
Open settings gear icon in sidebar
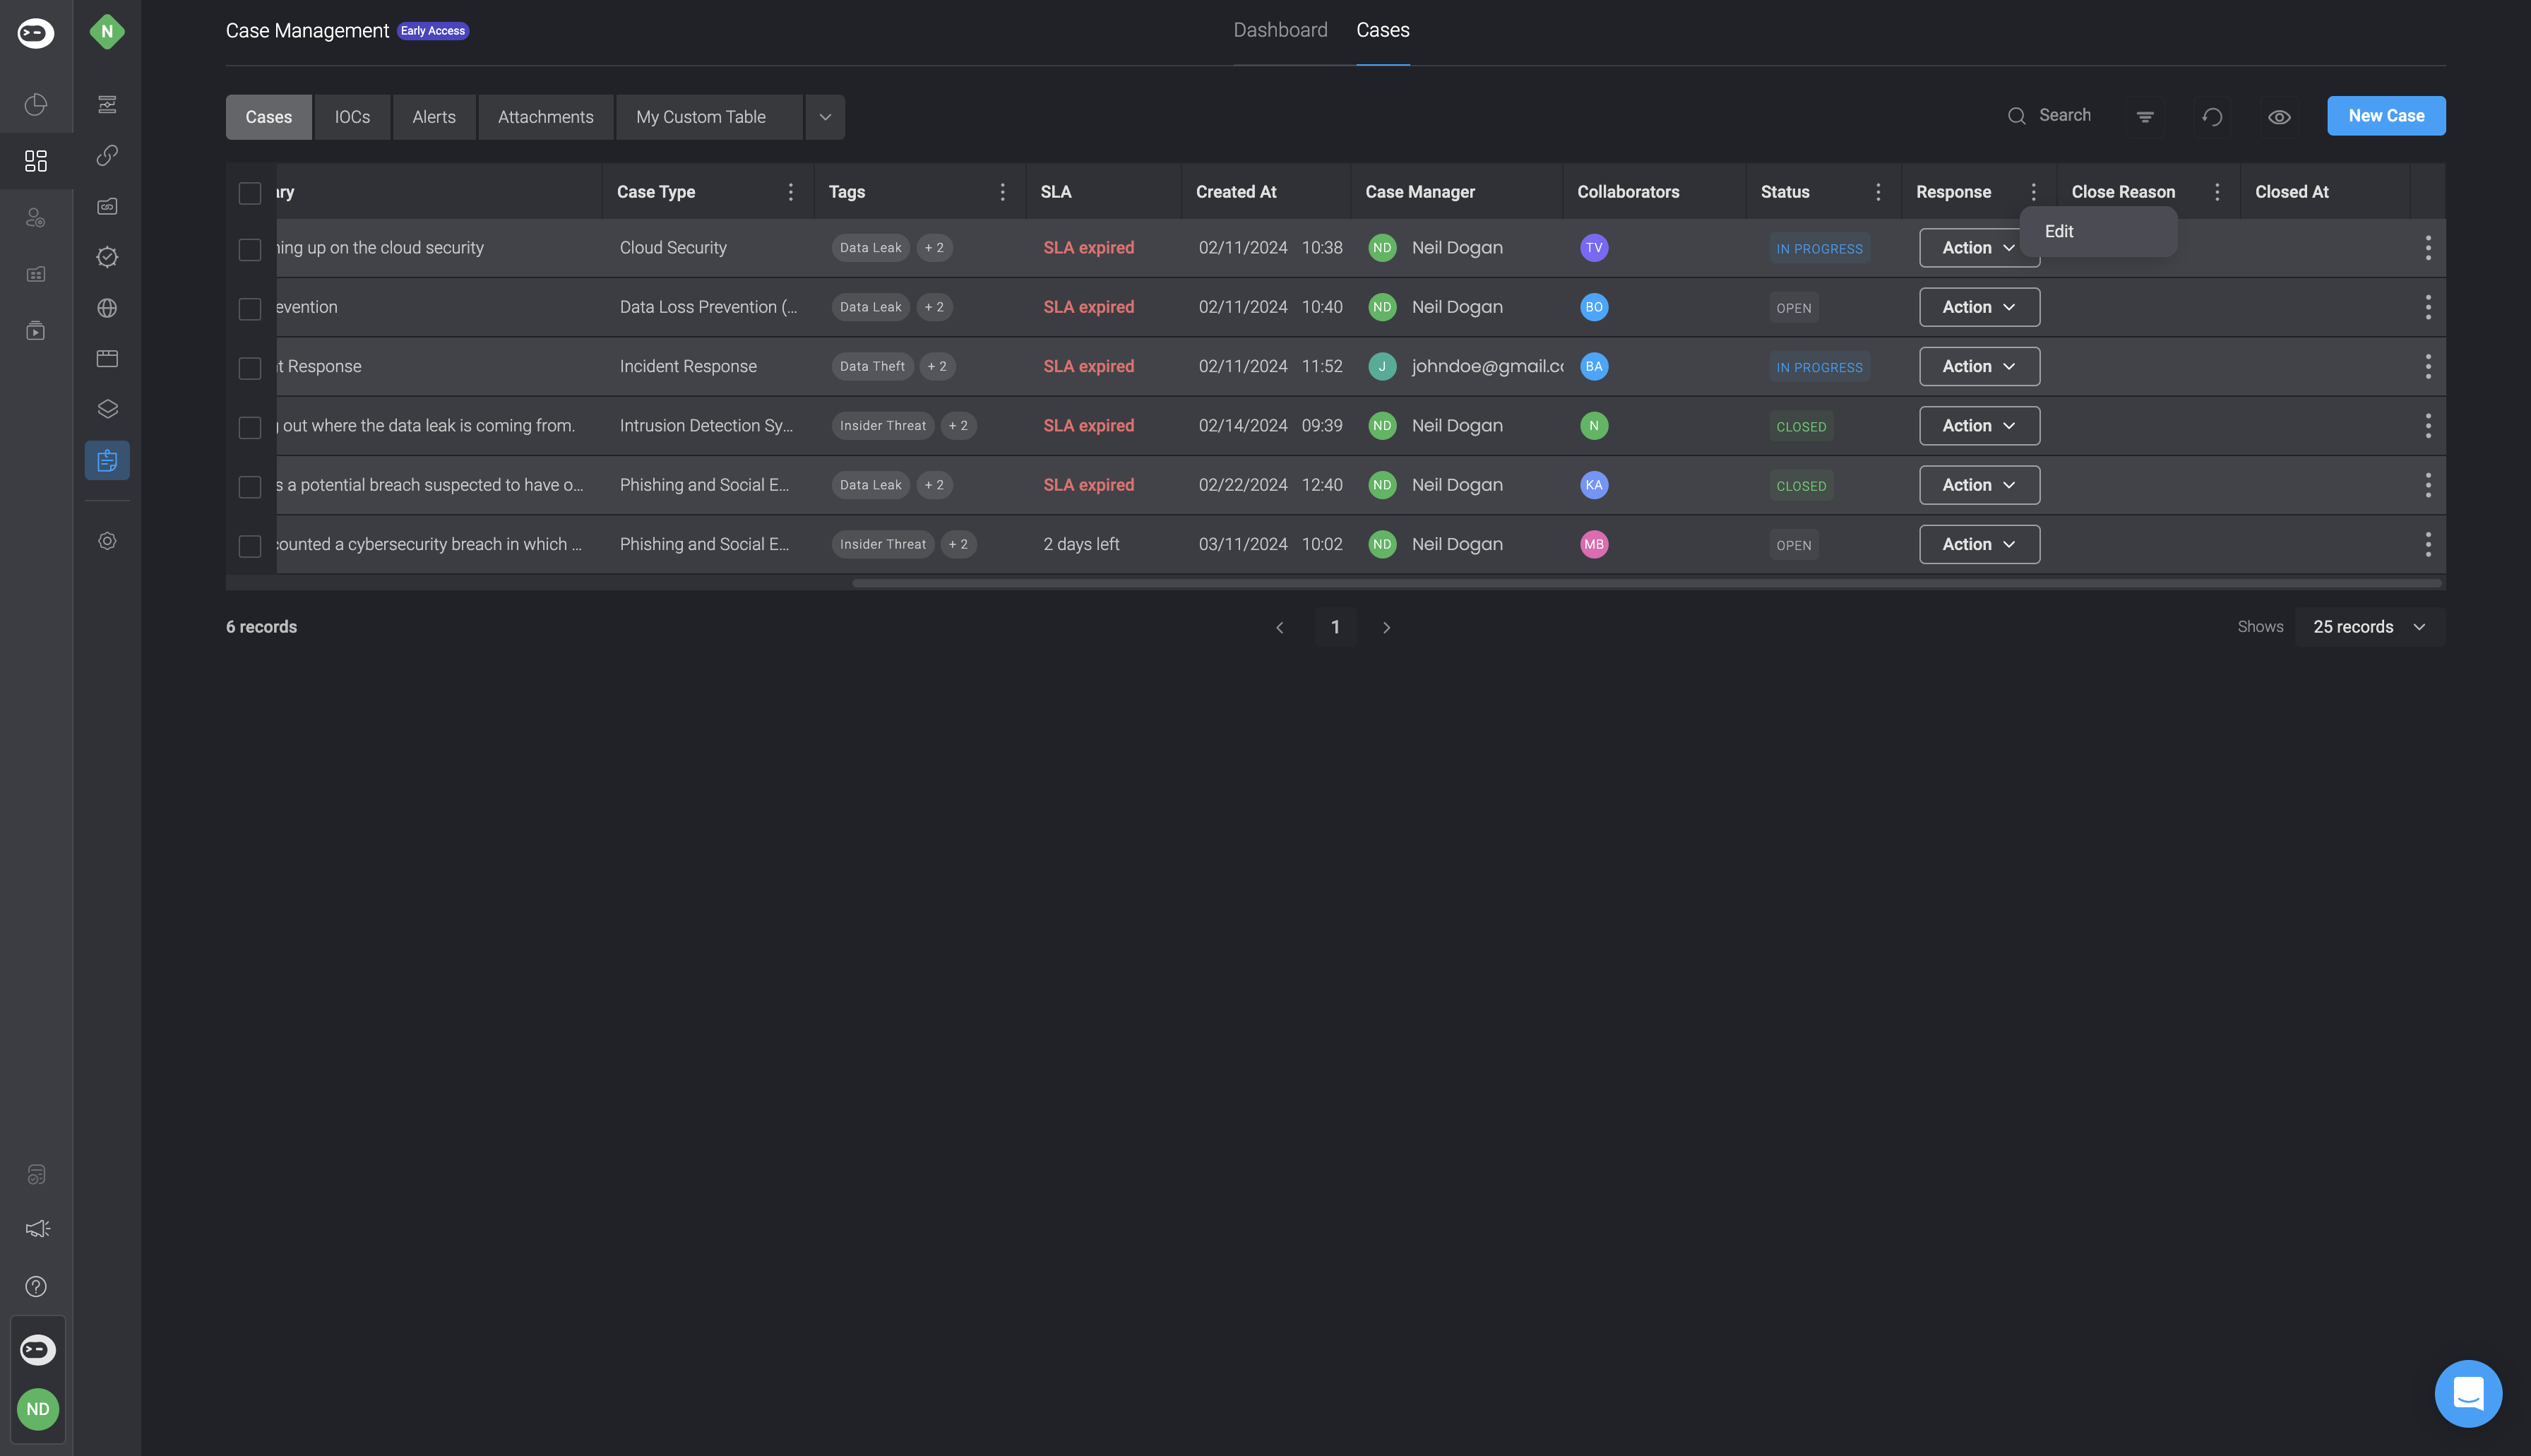tap(107, 541)
